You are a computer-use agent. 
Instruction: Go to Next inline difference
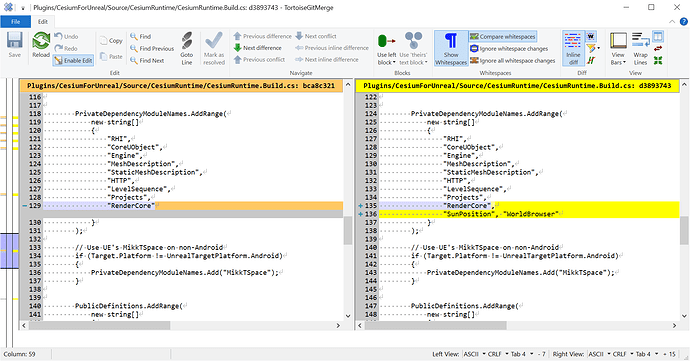pos(327,59)
